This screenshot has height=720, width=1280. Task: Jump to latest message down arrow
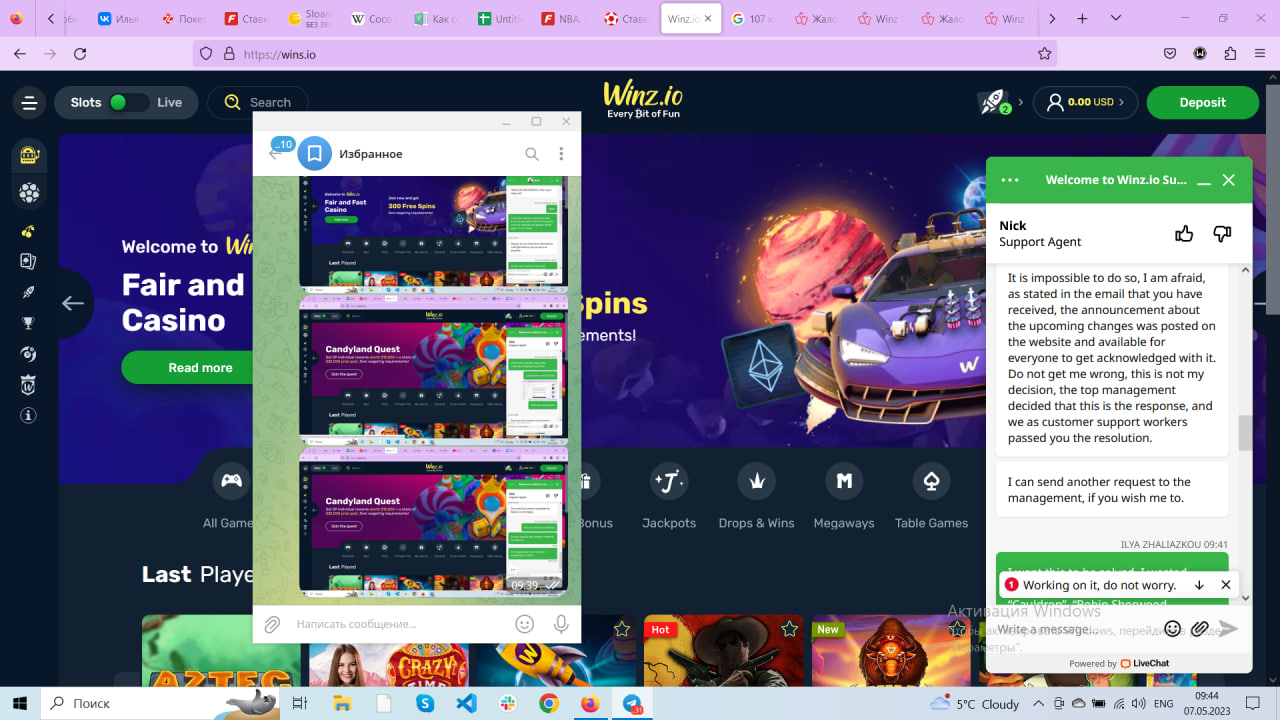pos(1199,585)
